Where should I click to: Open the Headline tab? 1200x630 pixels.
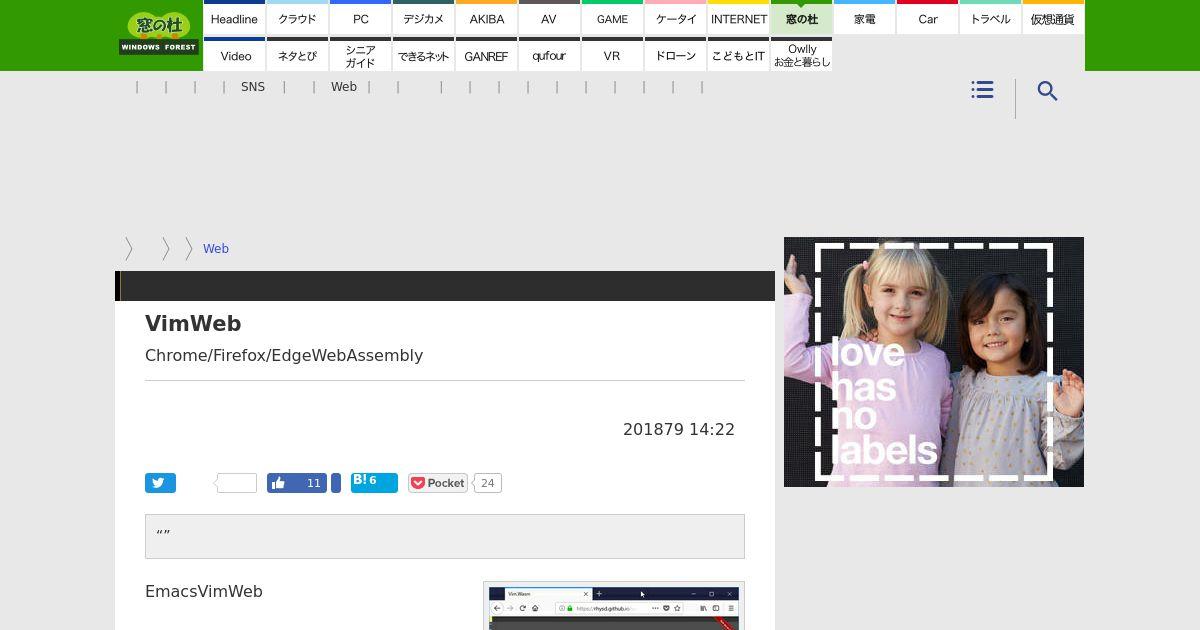coord(235,18)
